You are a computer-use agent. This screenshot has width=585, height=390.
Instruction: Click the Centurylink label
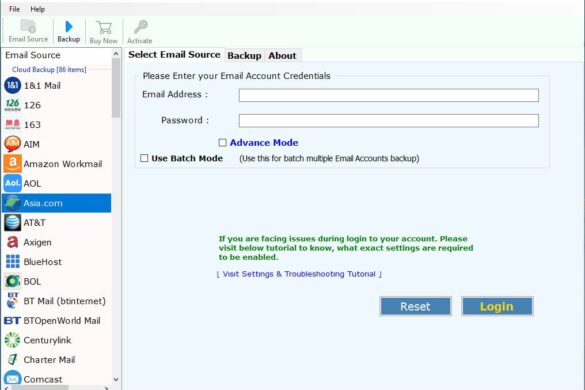click(x=47, y=340)
